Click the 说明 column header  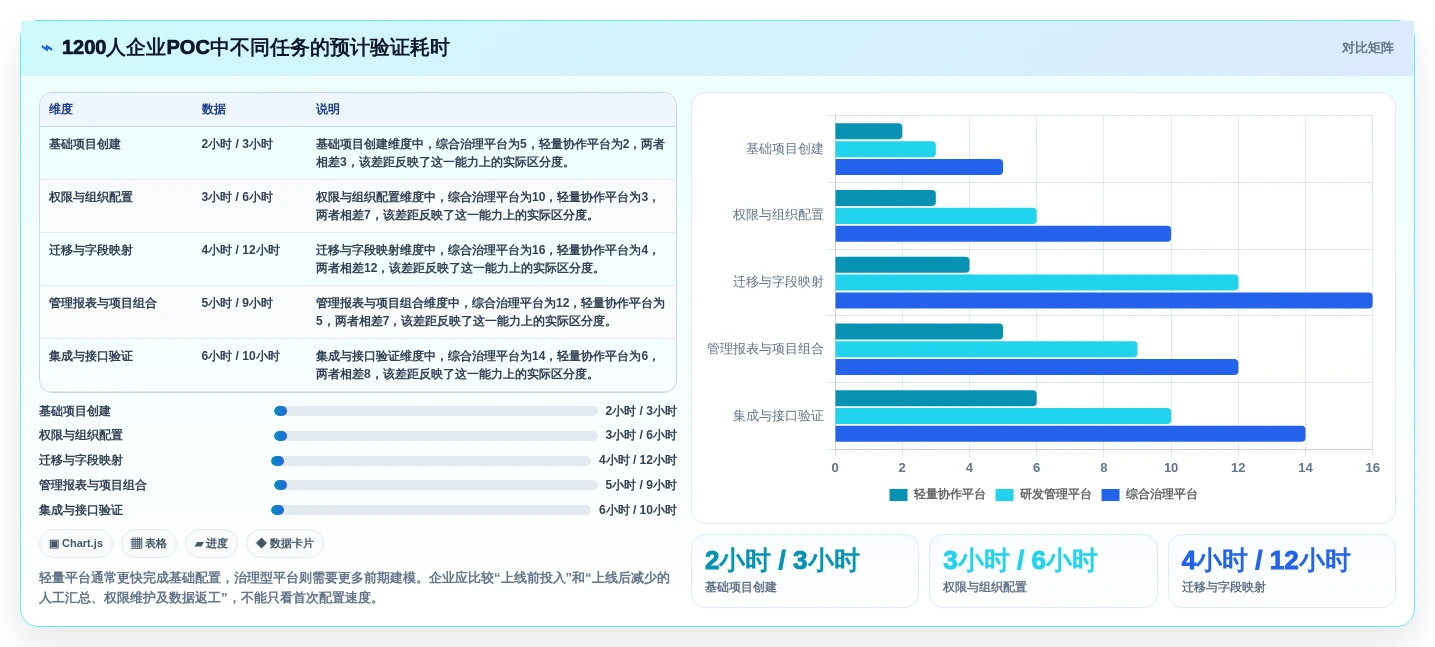coord(328,109)
